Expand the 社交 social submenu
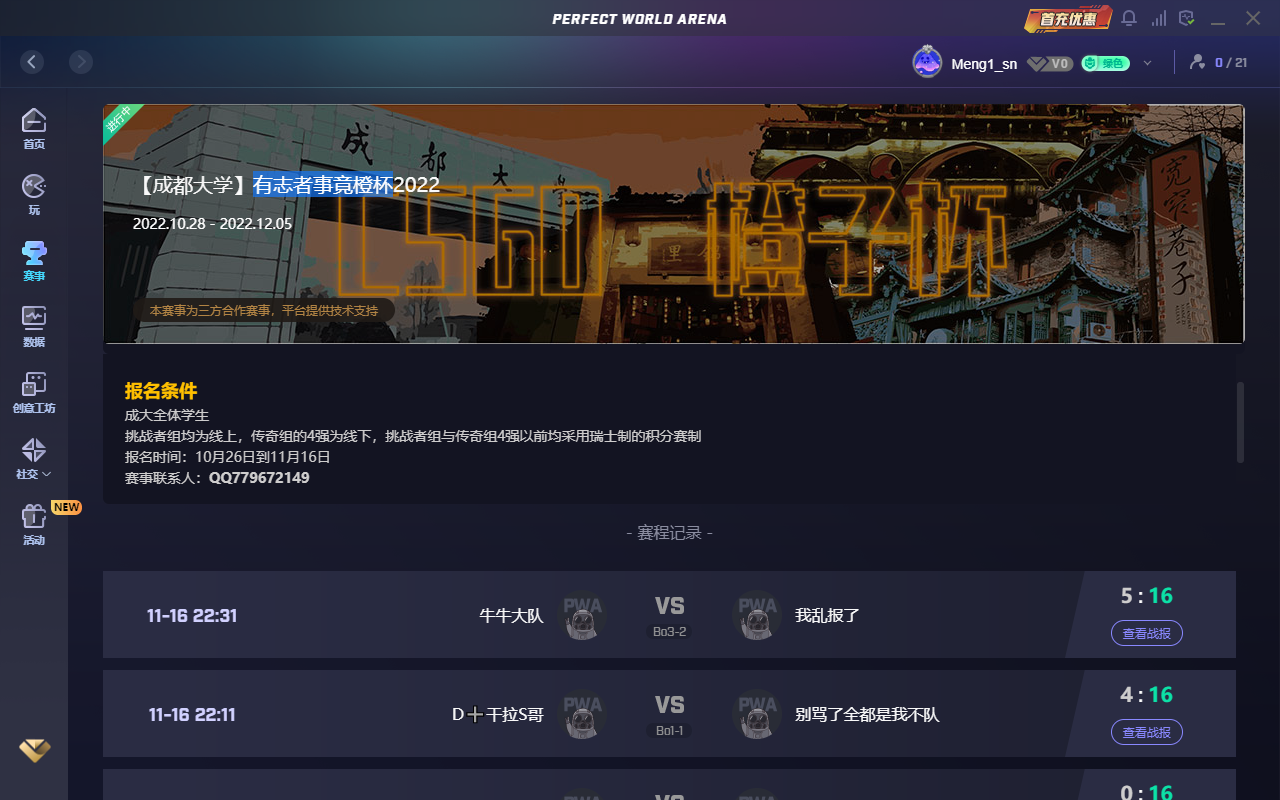This screenshot has width=1280, height=800. pyautogui.click(x=34, y=458)
